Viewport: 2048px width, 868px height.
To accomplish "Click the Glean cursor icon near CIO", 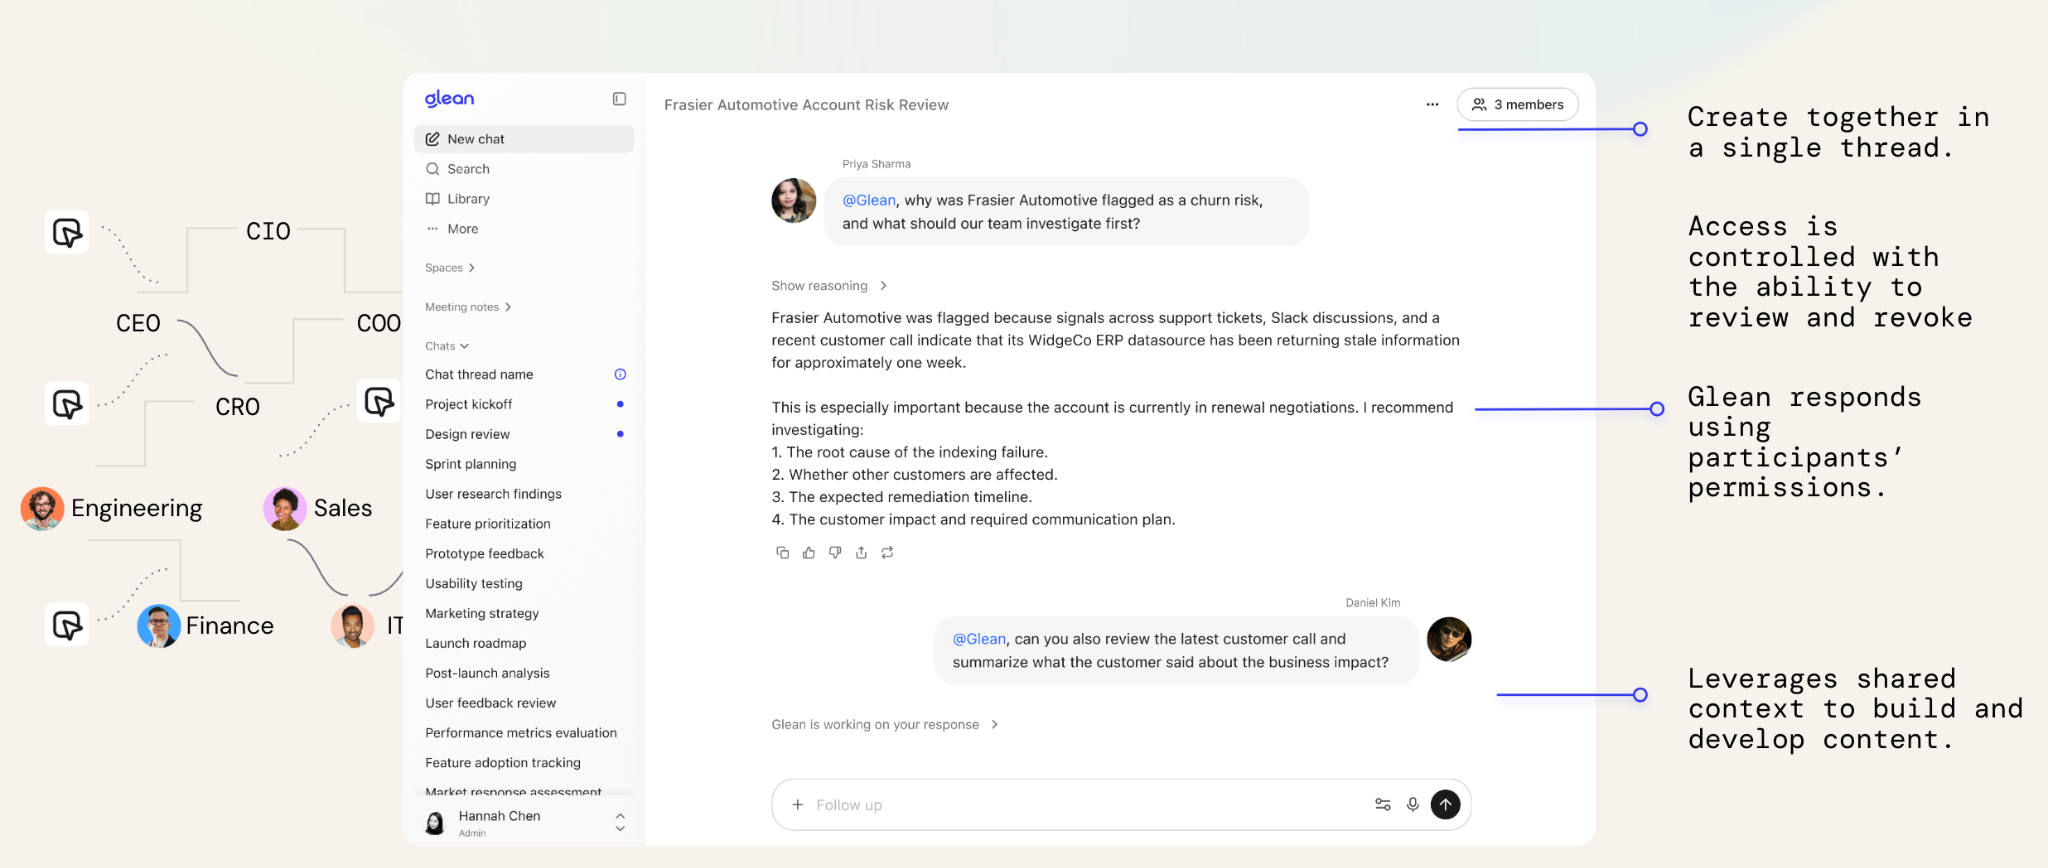I will [x=67, y=232].
